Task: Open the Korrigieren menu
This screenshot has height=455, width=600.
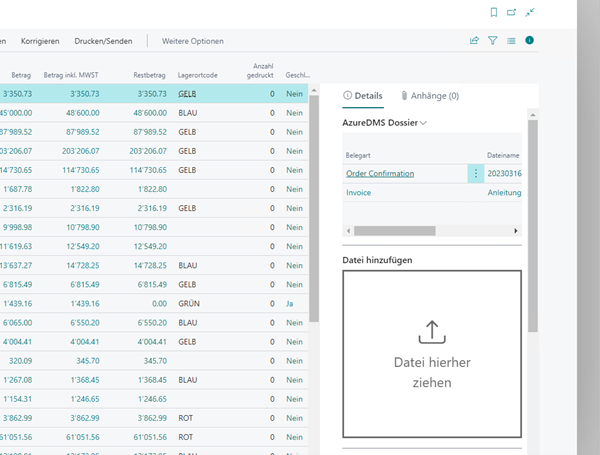Action: 40,41
